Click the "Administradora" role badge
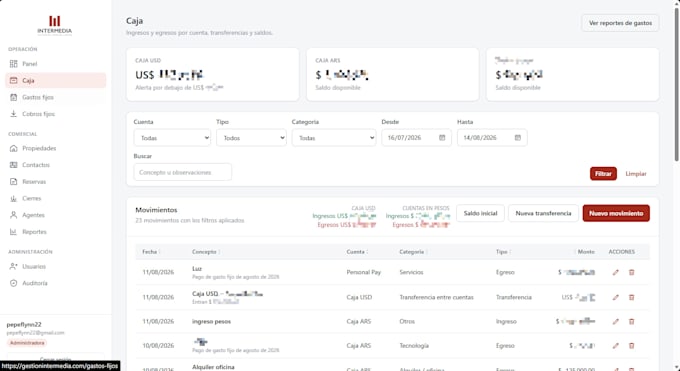Image resolution: width=680 pixels, height=371 pixels. click(27, 343)
